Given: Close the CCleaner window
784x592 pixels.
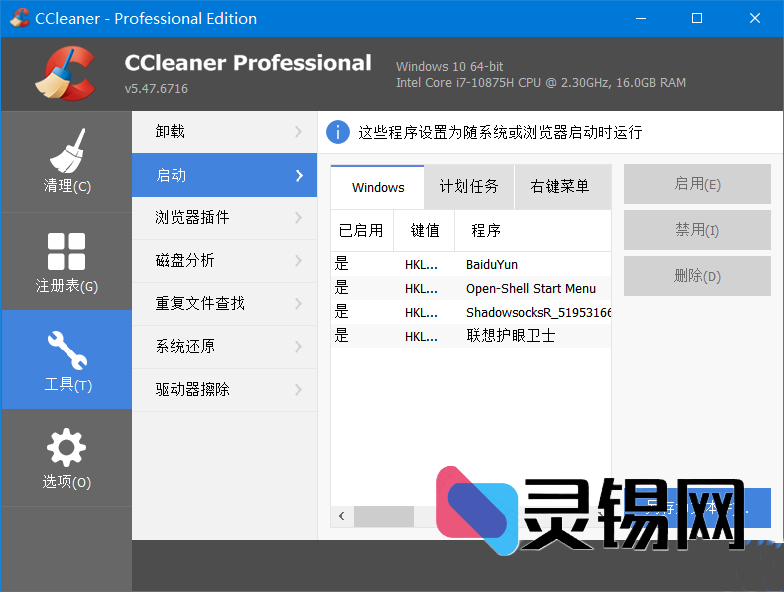Looking at the screenshot, I should pos(754,18).
